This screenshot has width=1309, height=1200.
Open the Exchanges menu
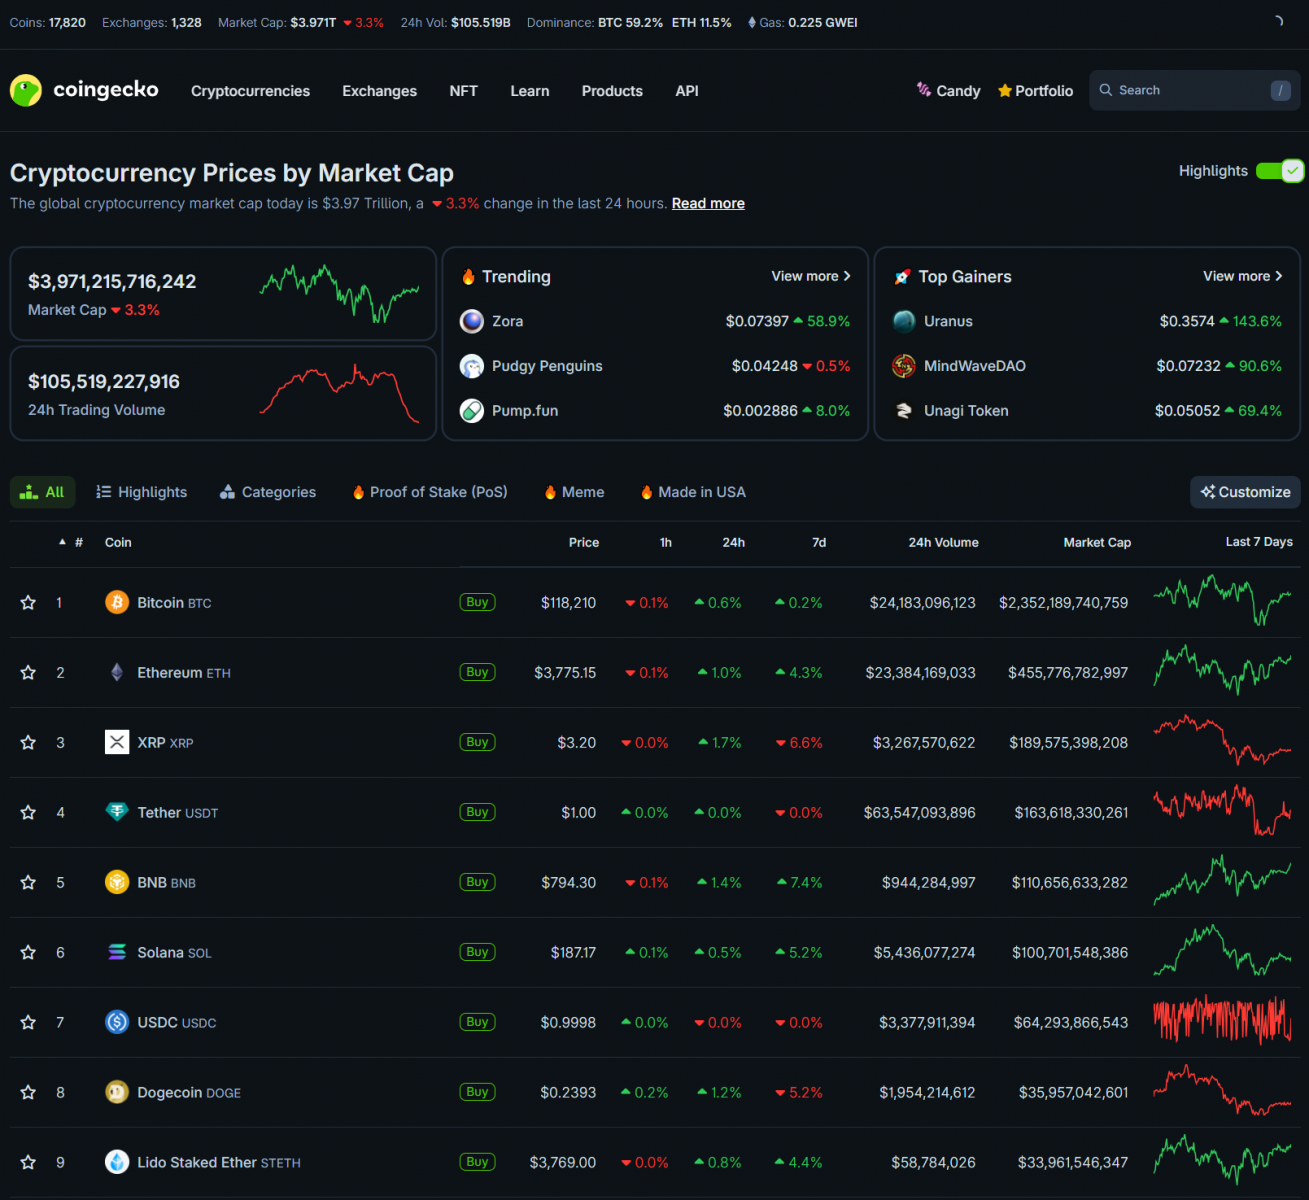[x=379, y=91]
